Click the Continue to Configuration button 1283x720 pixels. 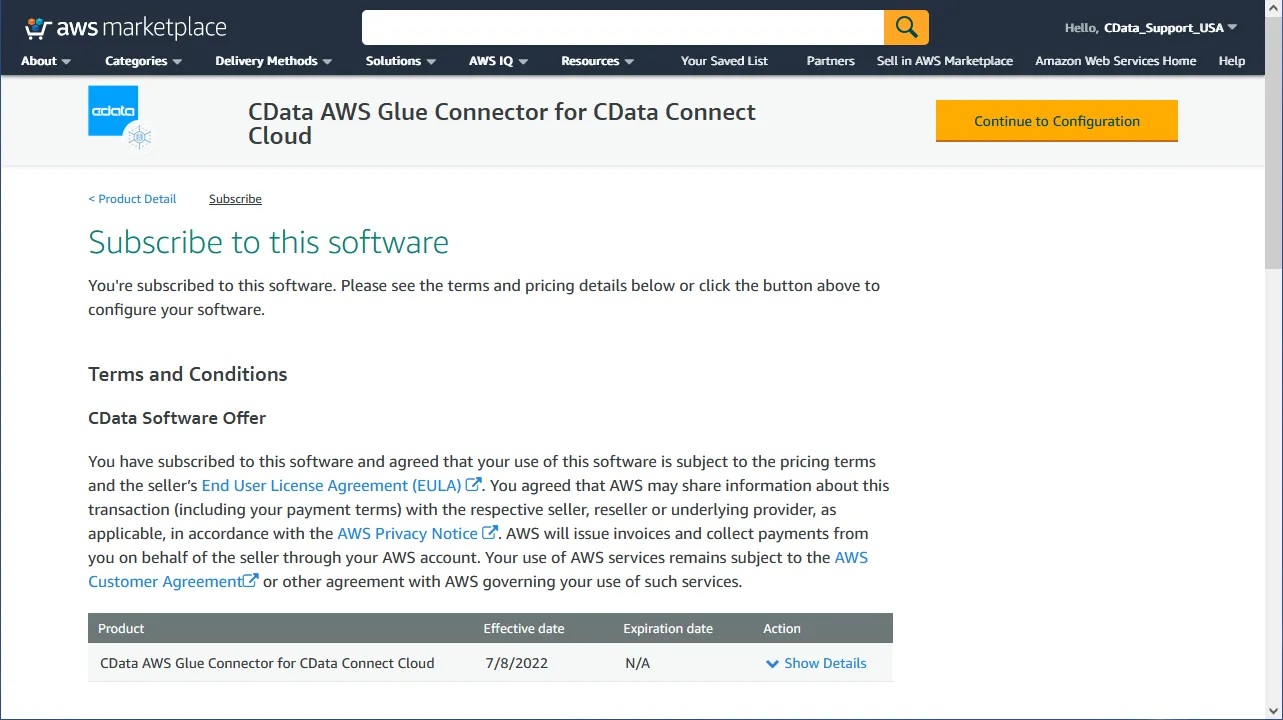(1056, 120)
